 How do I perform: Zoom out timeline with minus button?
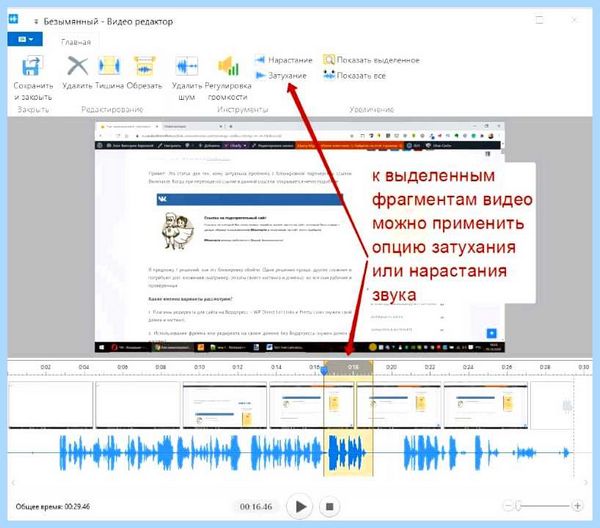tap(508, 506)
